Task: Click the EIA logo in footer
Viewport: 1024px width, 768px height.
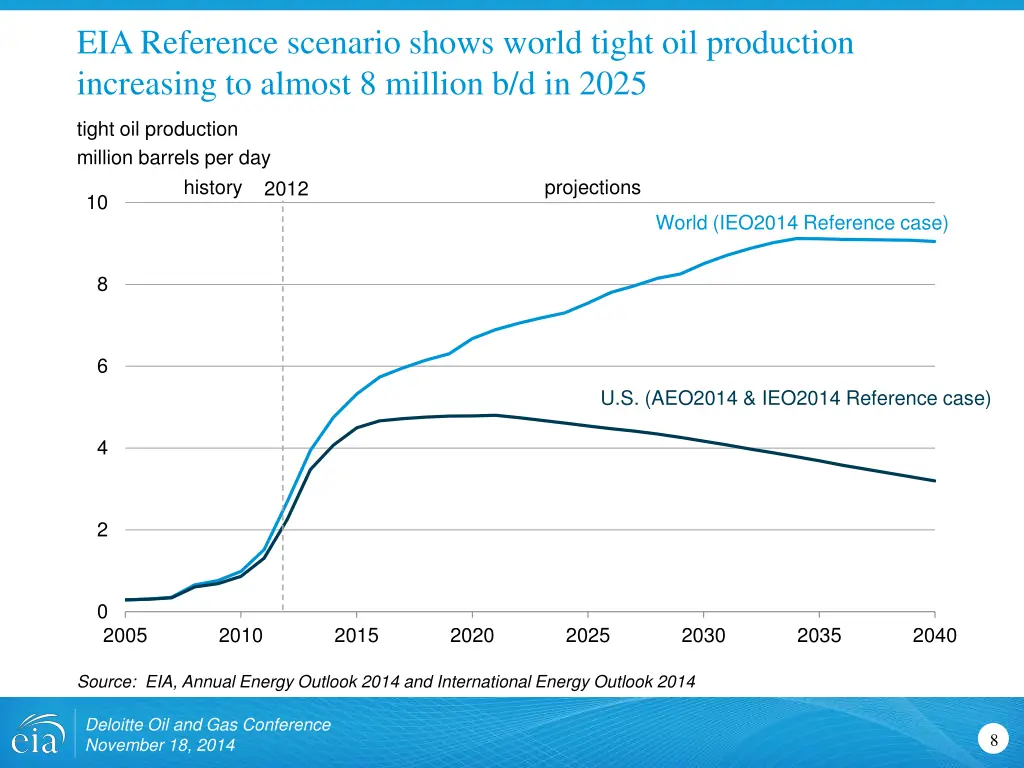Action: pos(36,735)
